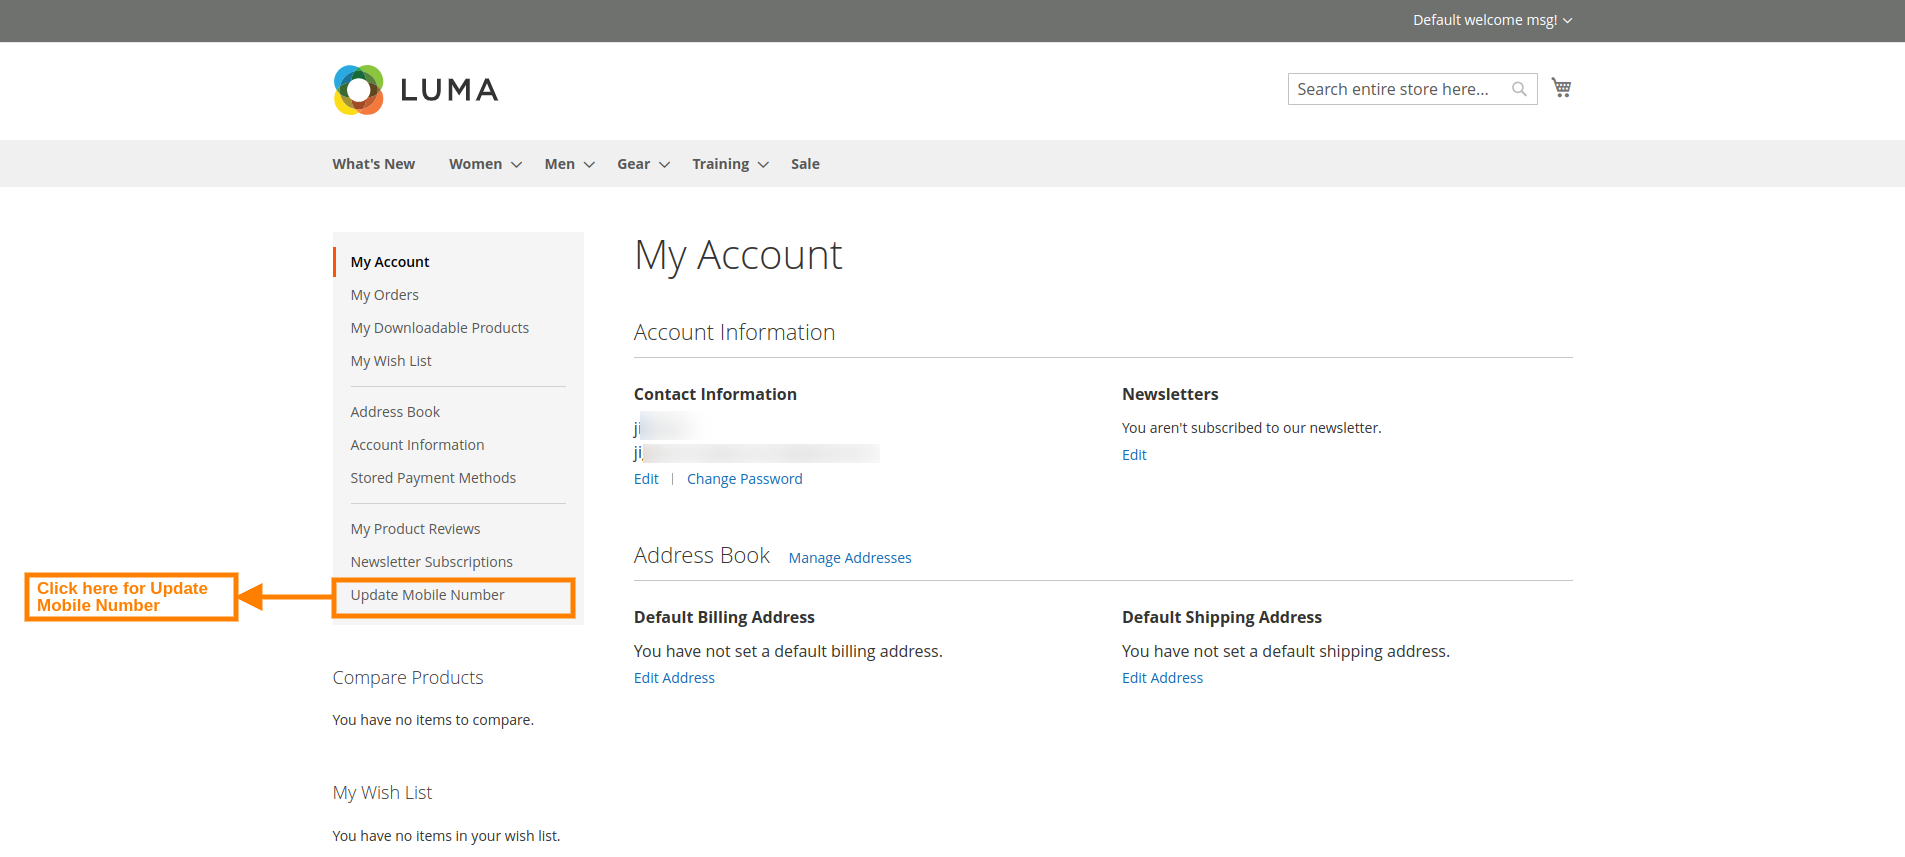Viewport: 1905px width, 857px height.
Task: Click Edit under Contact Information
Action: click(646, 479)
